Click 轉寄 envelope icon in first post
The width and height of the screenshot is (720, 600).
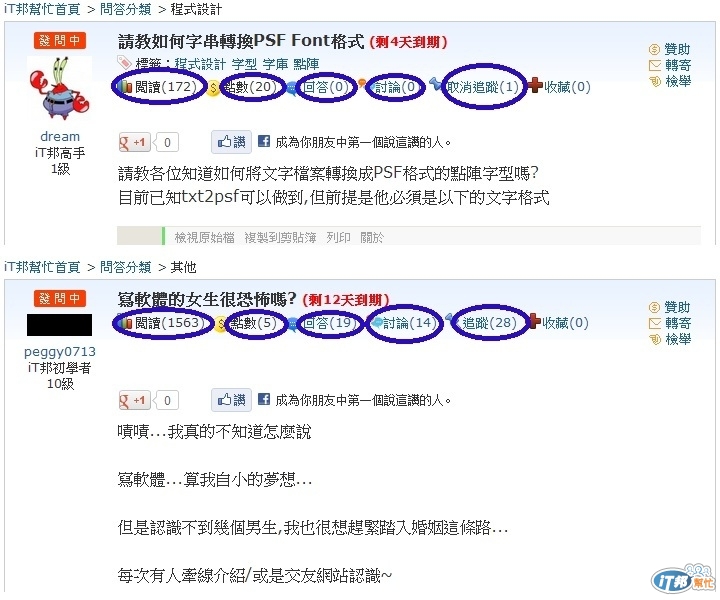coord(655,65)
